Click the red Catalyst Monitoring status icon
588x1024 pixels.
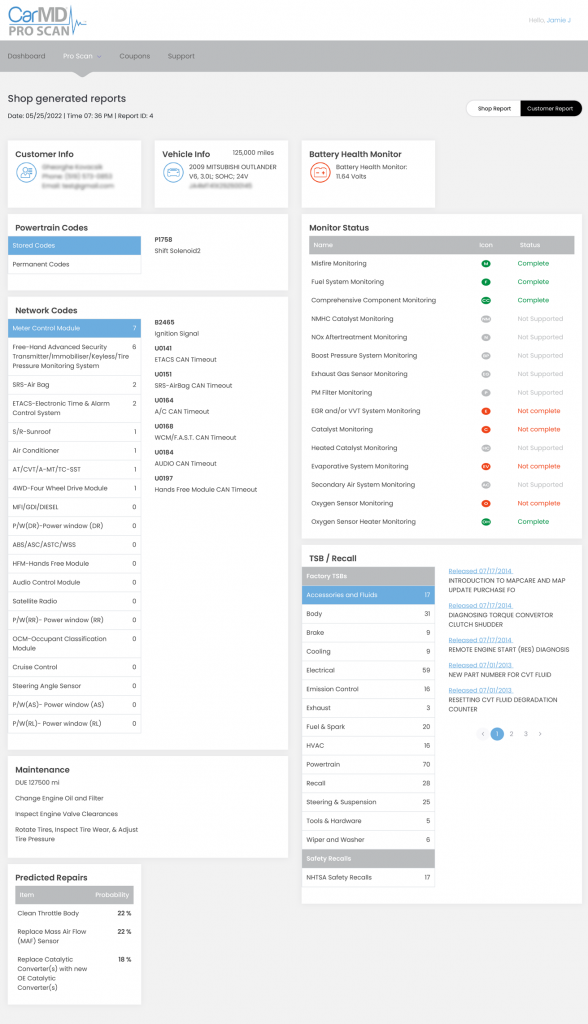tap(486, 430)
